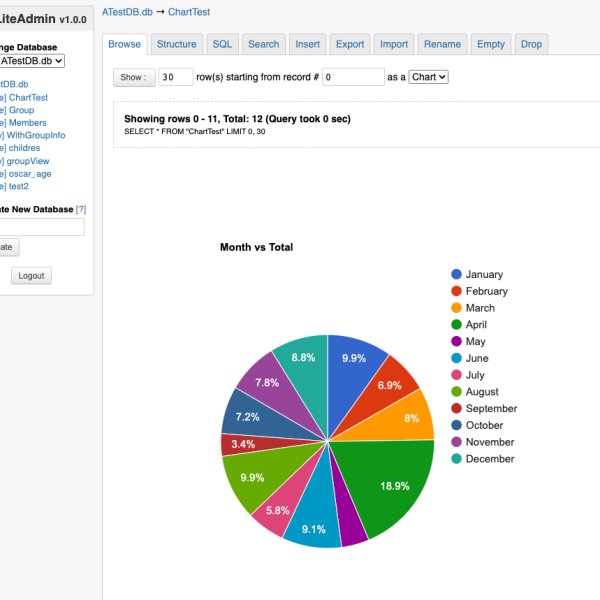Open the ATestDB.db database dropdown
The width and height of the screenshot is (600, 600).
coord(32,61)
